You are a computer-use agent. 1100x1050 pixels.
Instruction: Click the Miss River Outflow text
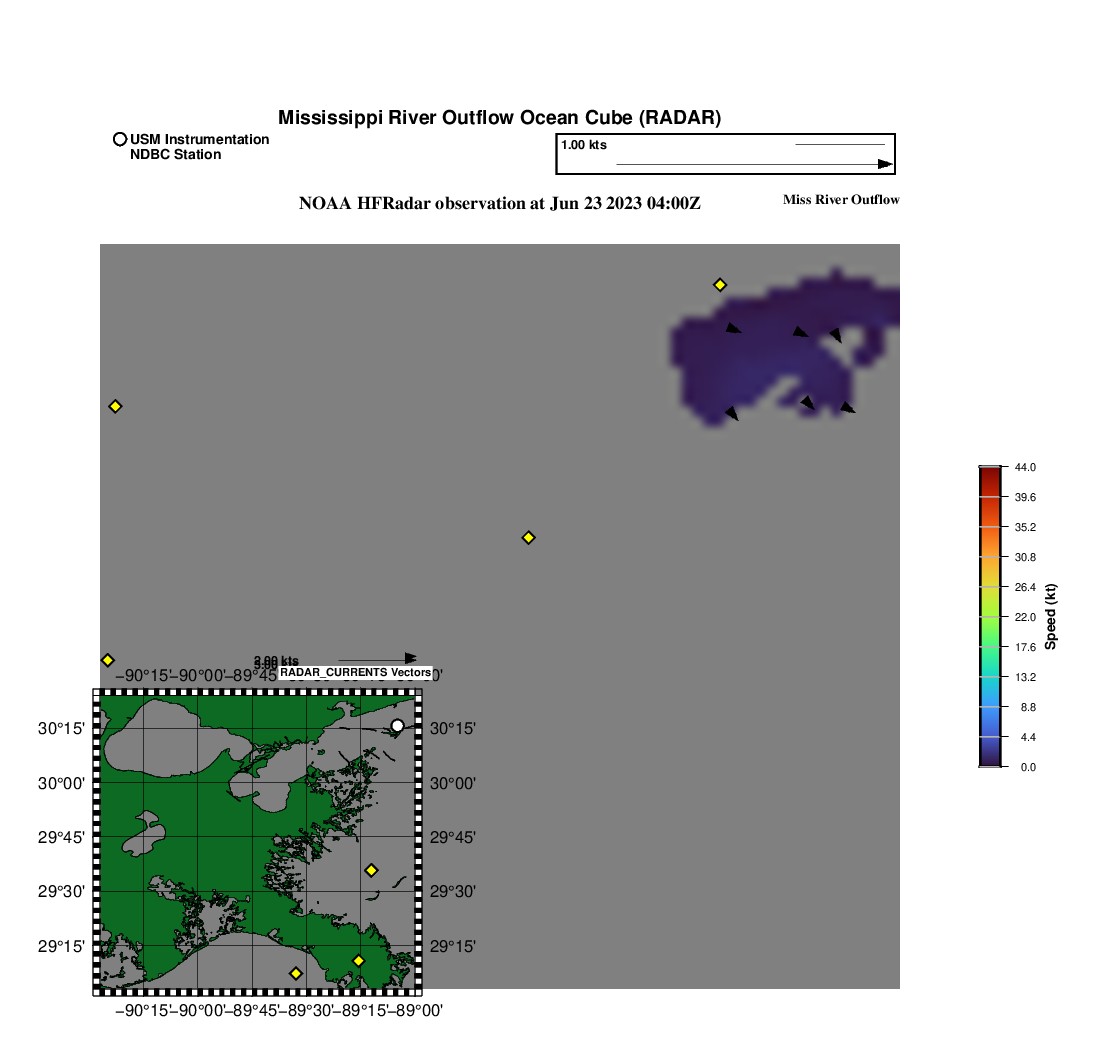pyautogui.click(x=840, y=200)
